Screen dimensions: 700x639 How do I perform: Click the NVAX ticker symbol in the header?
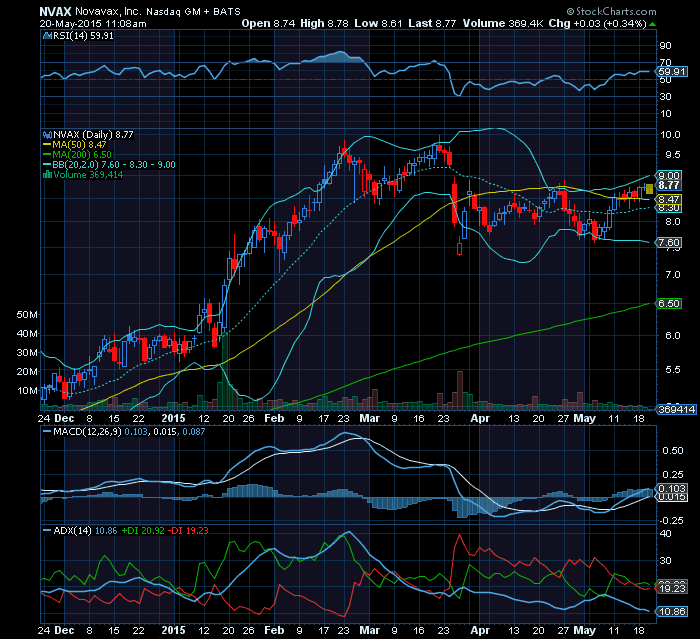(55, 12)
